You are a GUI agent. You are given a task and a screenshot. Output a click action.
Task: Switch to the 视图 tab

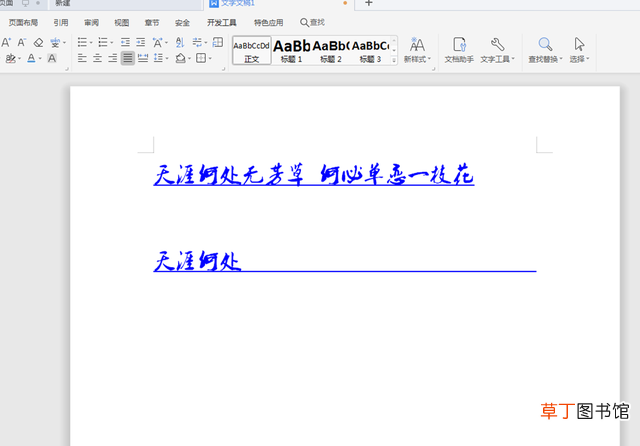tap(122, 23)
